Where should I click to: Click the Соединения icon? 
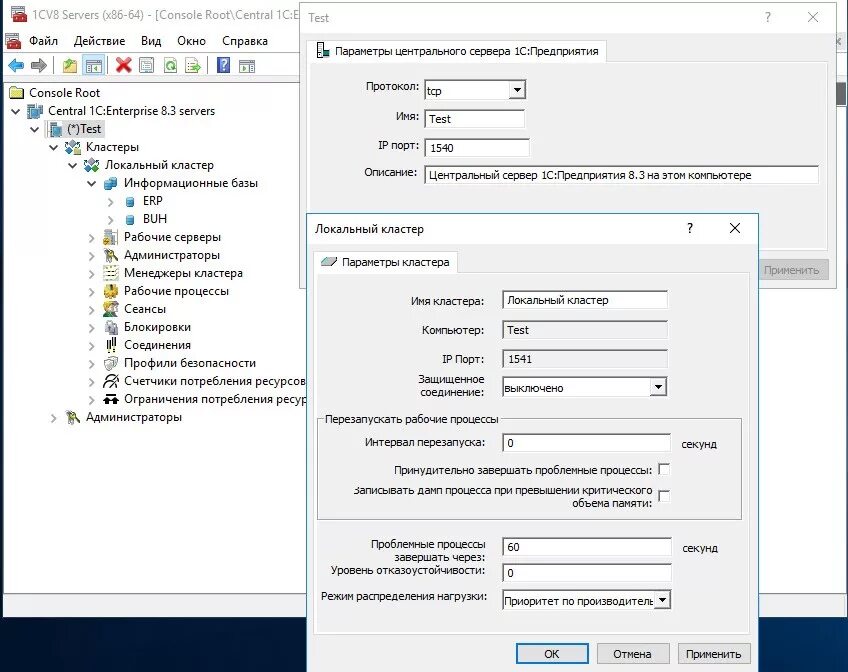click(110, 345)
